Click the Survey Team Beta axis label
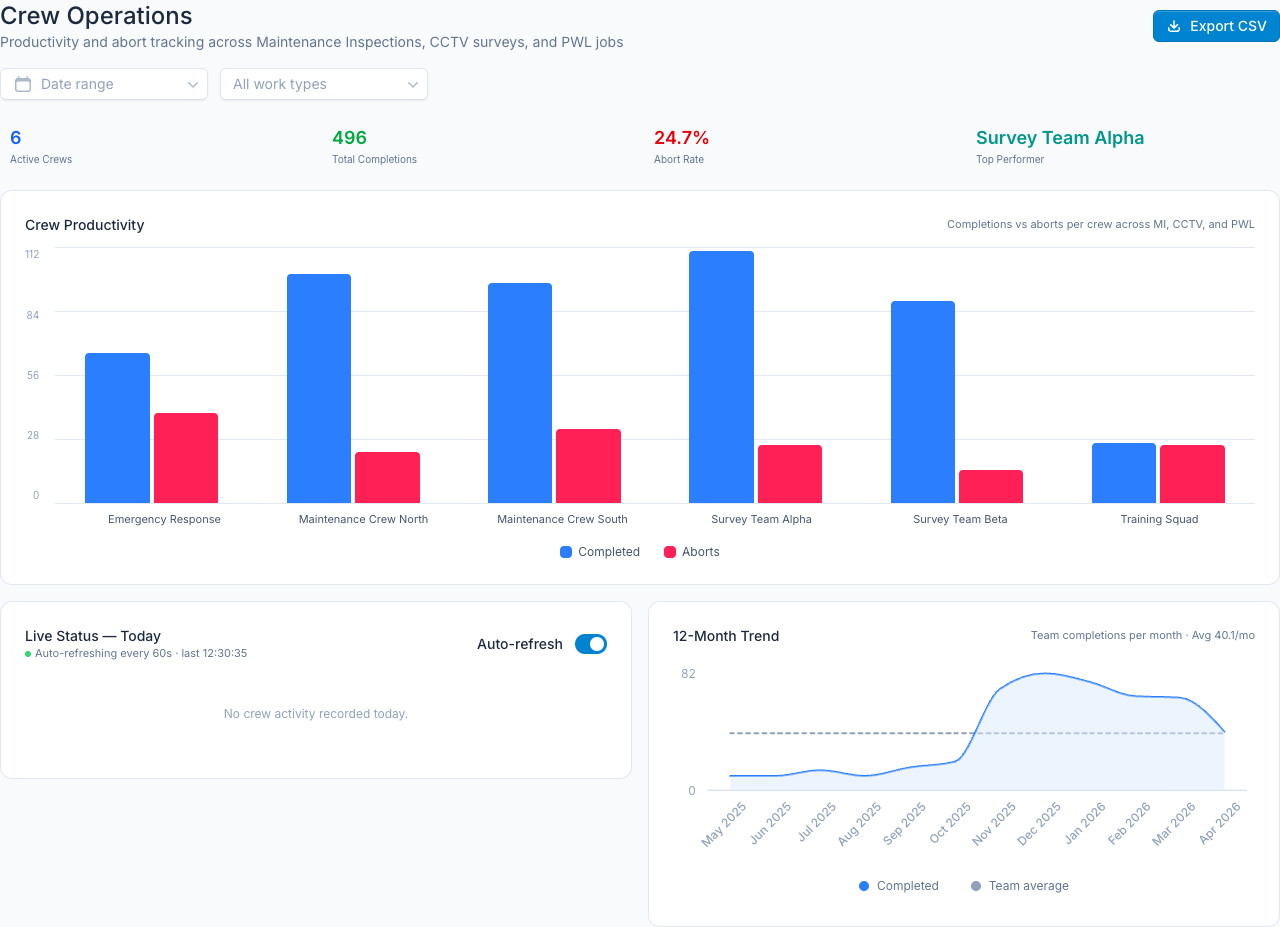The height and width of the screenshot is (927, 1280). click(x=960, y=519)
